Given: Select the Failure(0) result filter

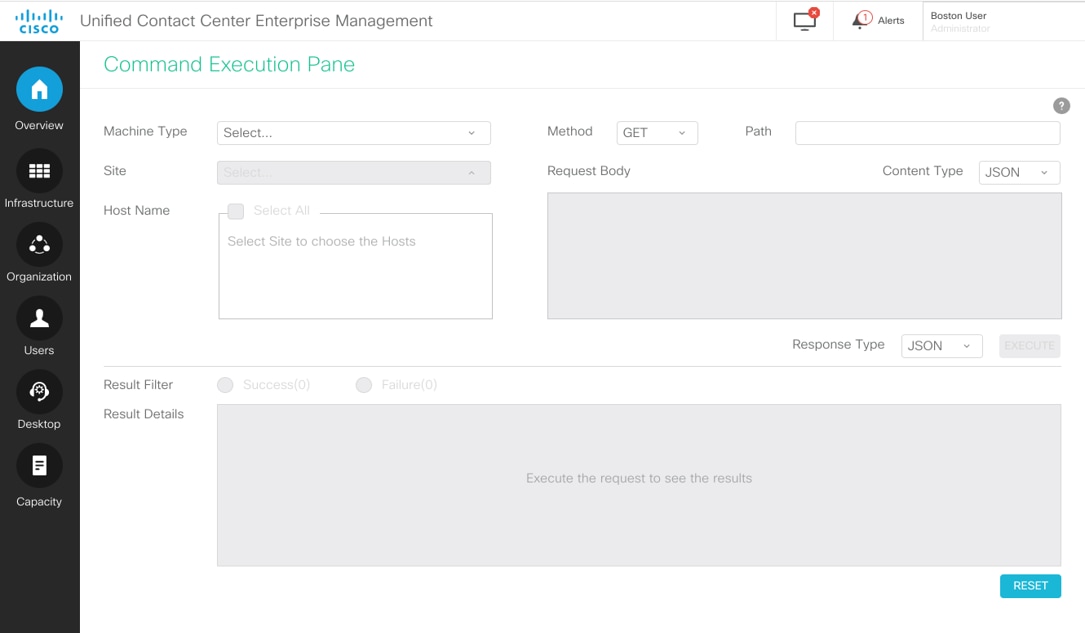Looking at the screenshot, I should [x=364, y=385].
